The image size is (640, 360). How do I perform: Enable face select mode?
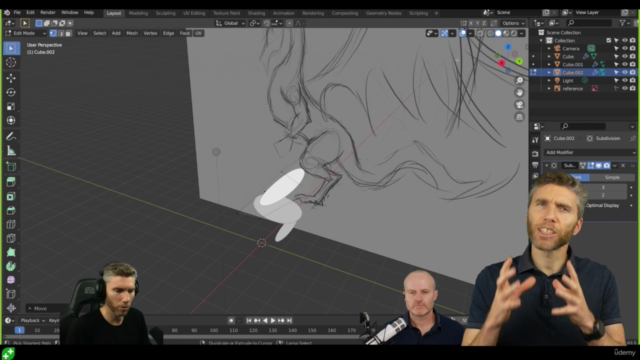(69, 33)
